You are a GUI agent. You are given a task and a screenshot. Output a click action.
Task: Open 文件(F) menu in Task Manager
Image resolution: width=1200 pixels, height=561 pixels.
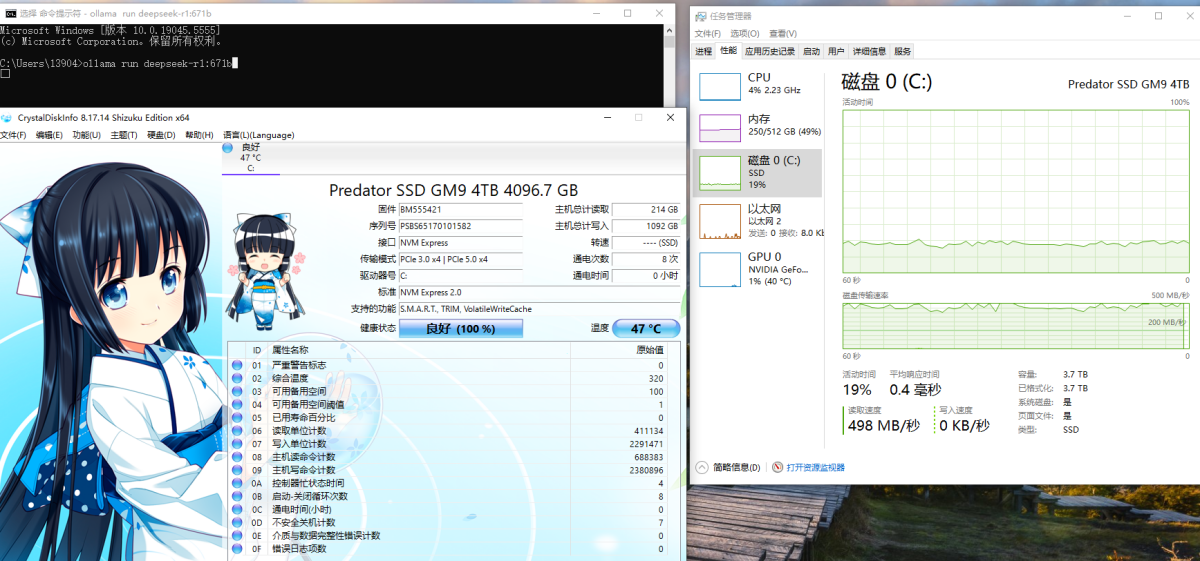(708, 33)
